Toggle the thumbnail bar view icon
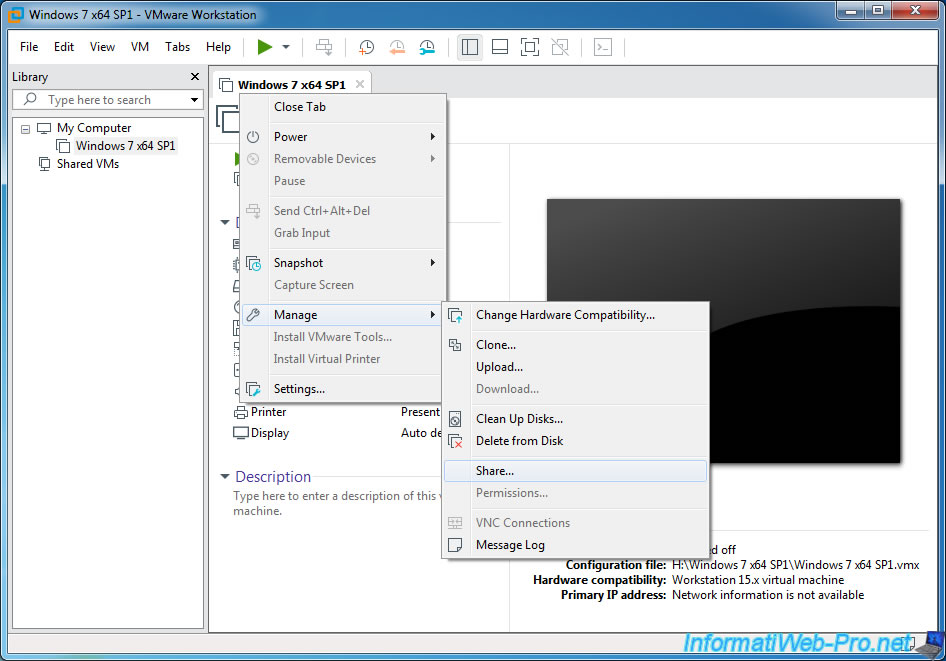This screenshot has height=661, width=946. tap(500, 47)
